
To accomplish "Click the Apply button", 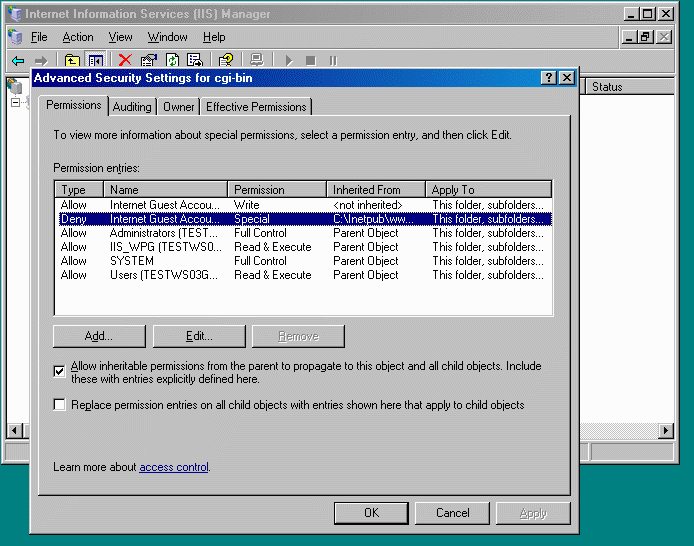I will pos(533,513).
